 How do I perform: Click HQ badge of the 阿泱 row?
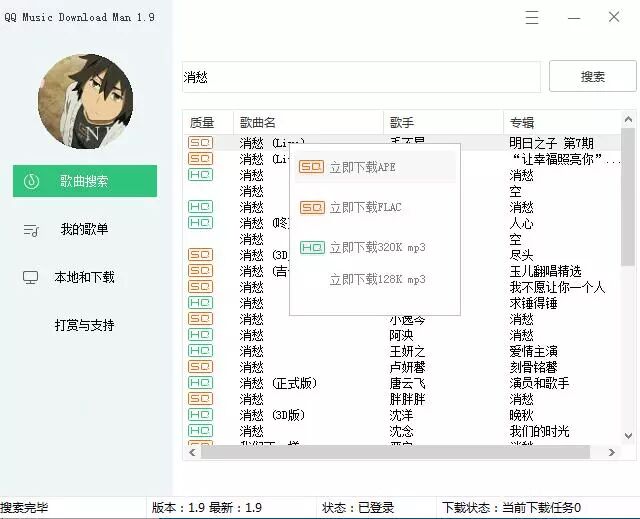click(200, 335)
